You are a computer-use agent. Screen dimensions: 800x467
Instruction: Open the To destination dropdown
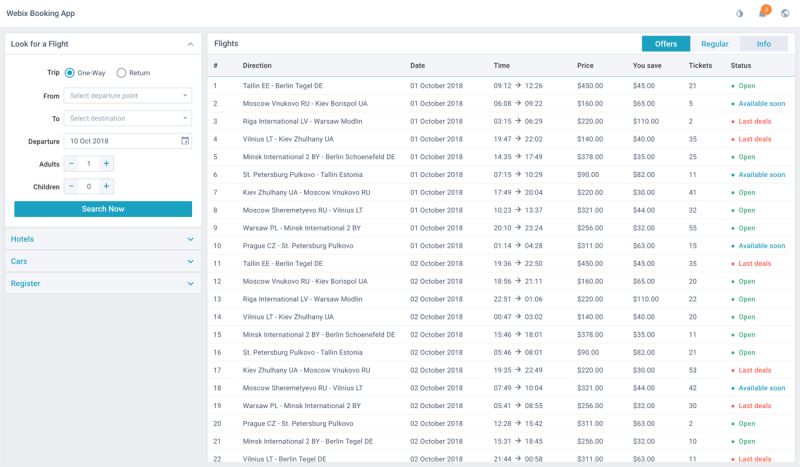coord(128,118)
